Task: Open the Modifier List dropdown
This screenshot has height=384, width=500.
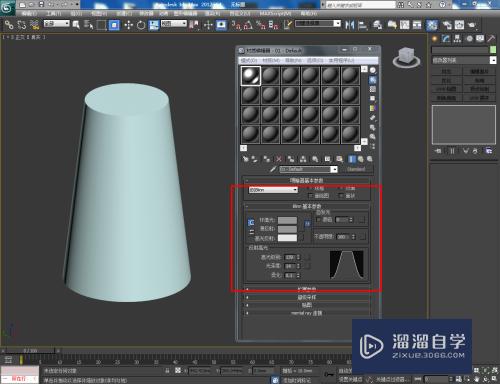Action: [464, 60]
